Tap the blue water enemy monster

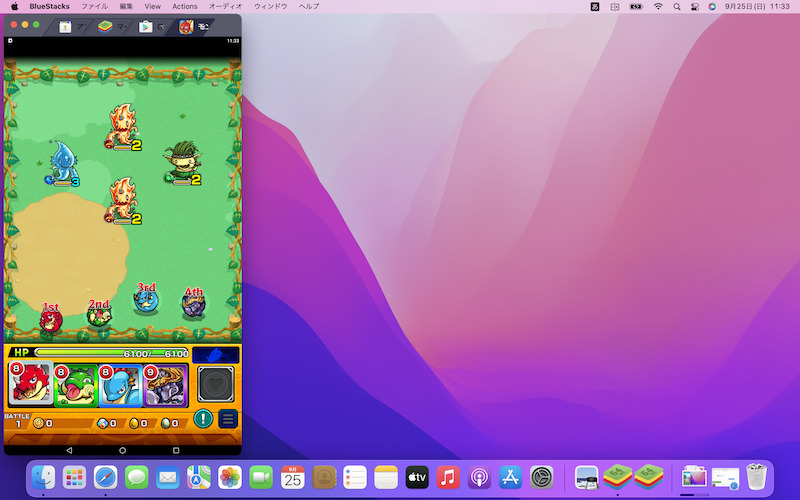point(61,162)
